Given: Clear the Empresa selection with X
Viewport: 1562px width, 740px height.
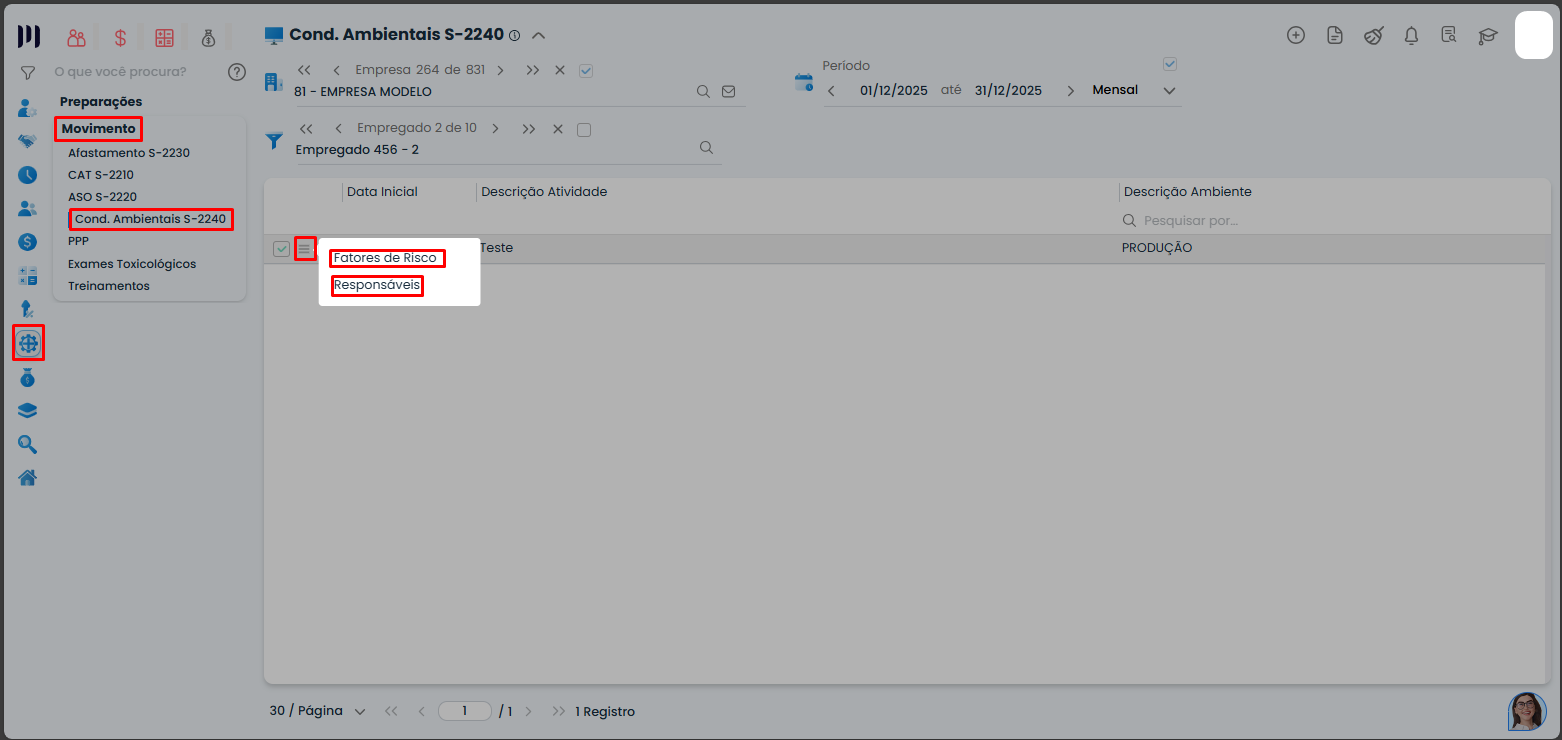Looking at the screenshot, I should click(560, 70).
